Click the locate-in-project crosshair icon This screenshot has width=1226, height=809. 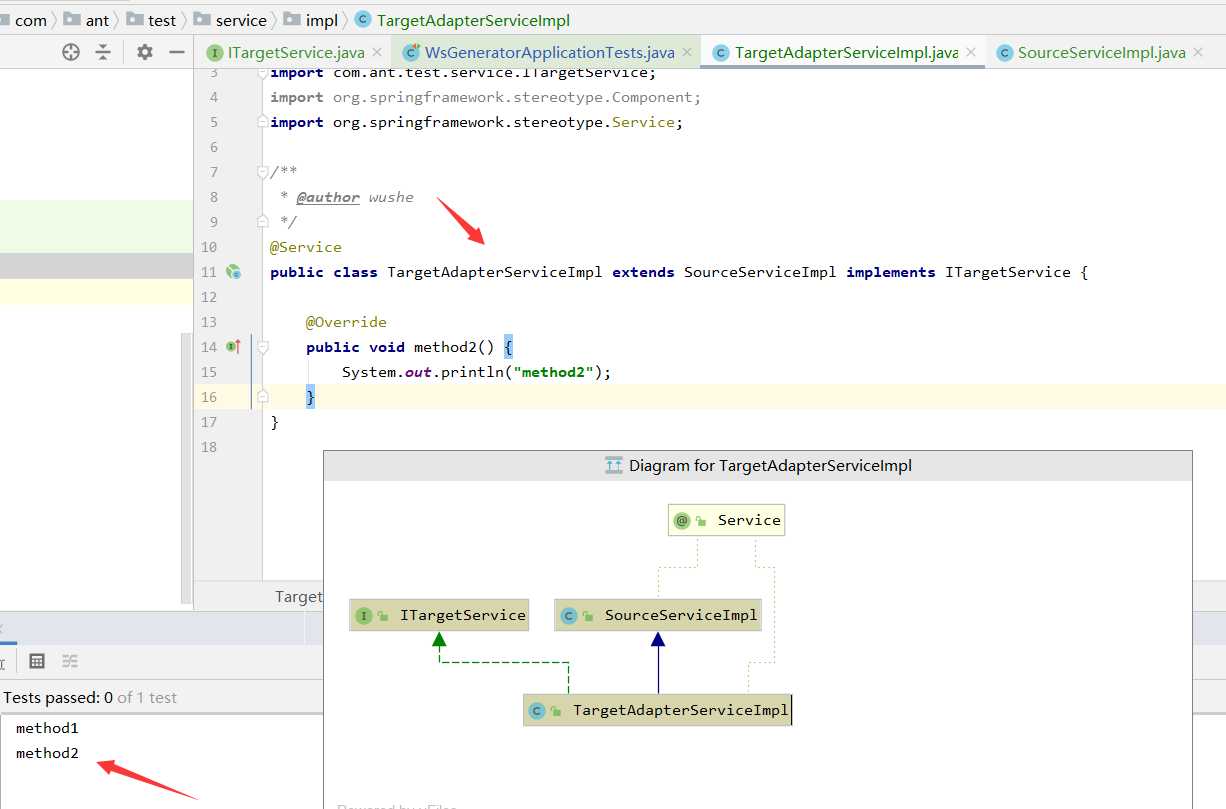pos(70,52)
